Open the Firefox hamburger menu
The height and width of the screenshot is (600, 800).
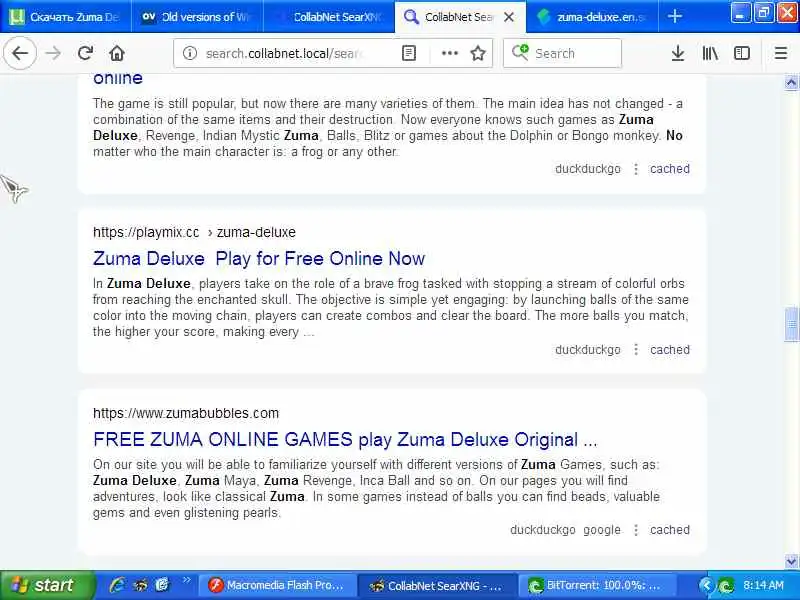pyautogui.click(x=781, y=53)
